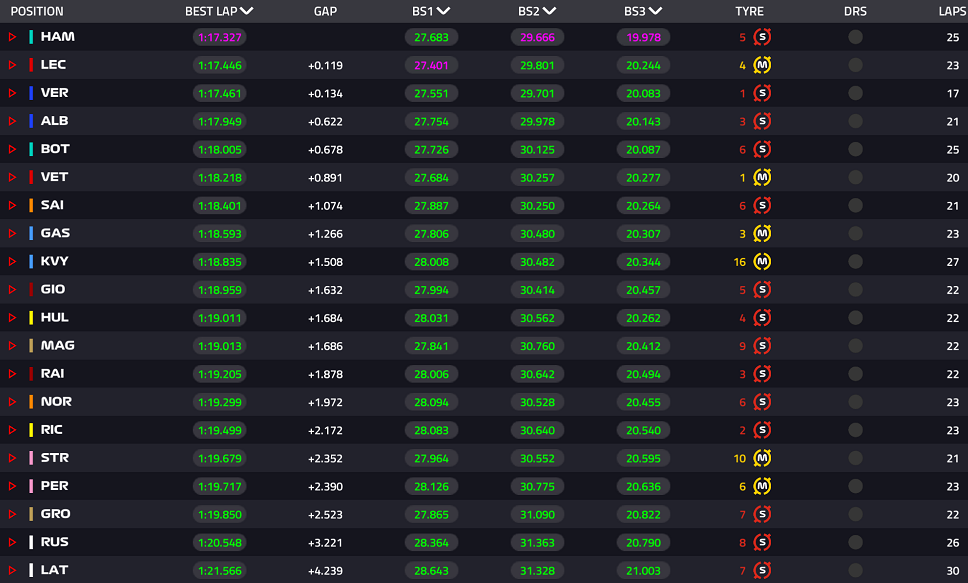Viewport: 968px width, 583px height.
Task: Click HAM's purple BS2 time 29.666
Action: pyautogui.click(x=537, y=37)
